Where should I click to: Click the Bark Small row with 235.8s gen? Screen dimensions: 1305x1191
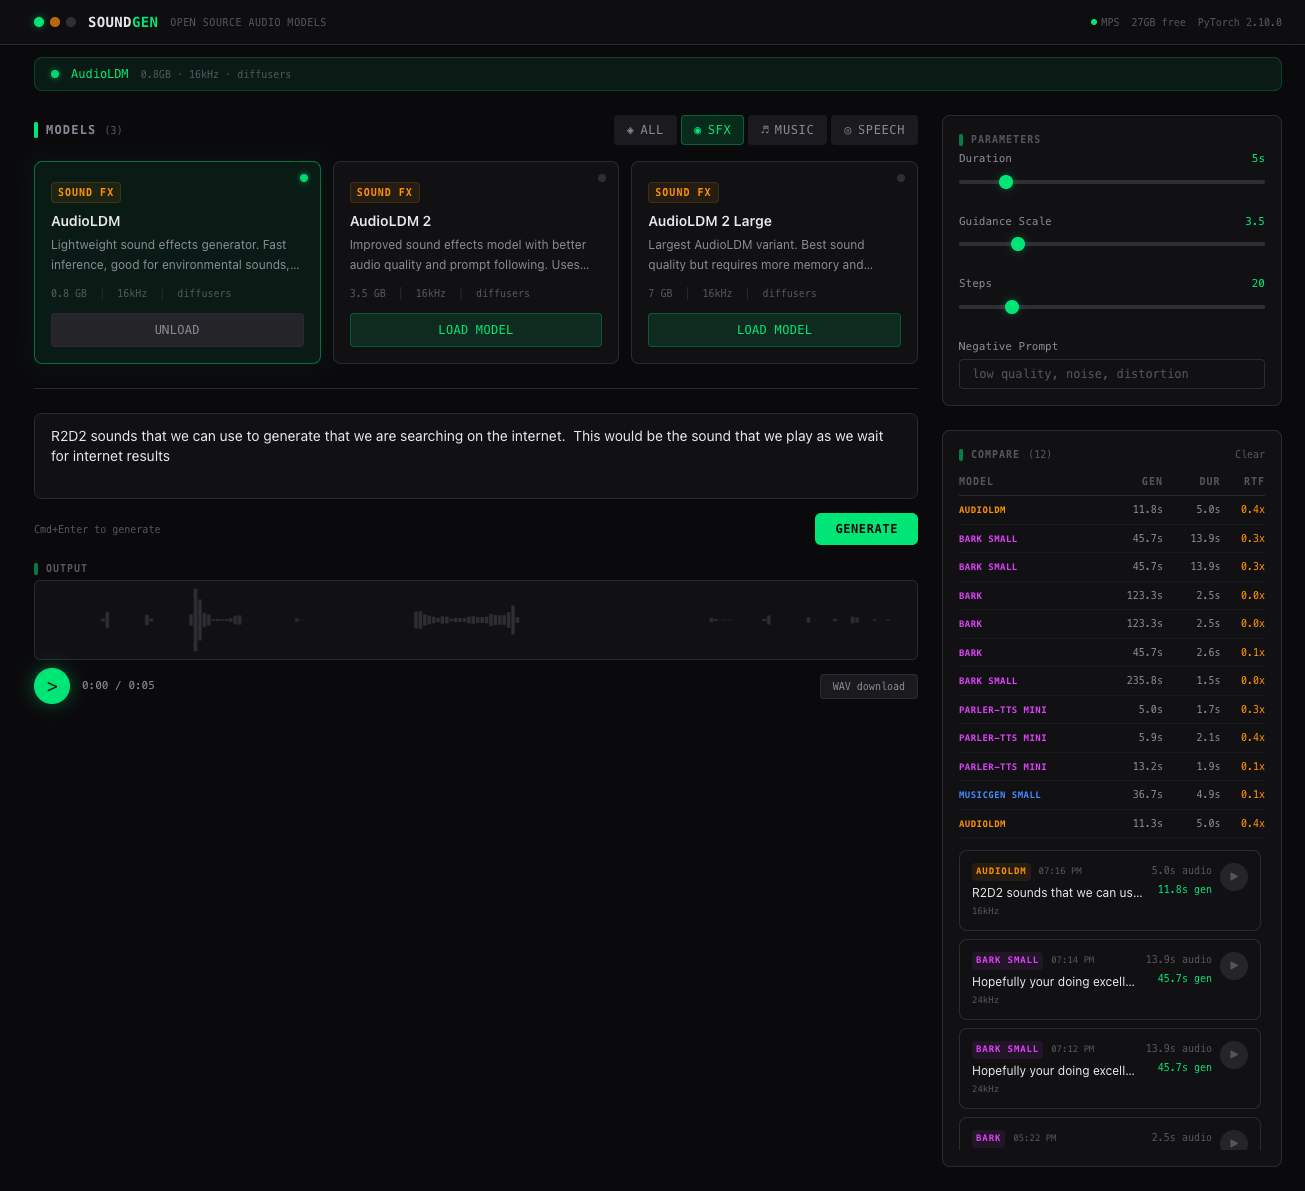click(1111, 681)
